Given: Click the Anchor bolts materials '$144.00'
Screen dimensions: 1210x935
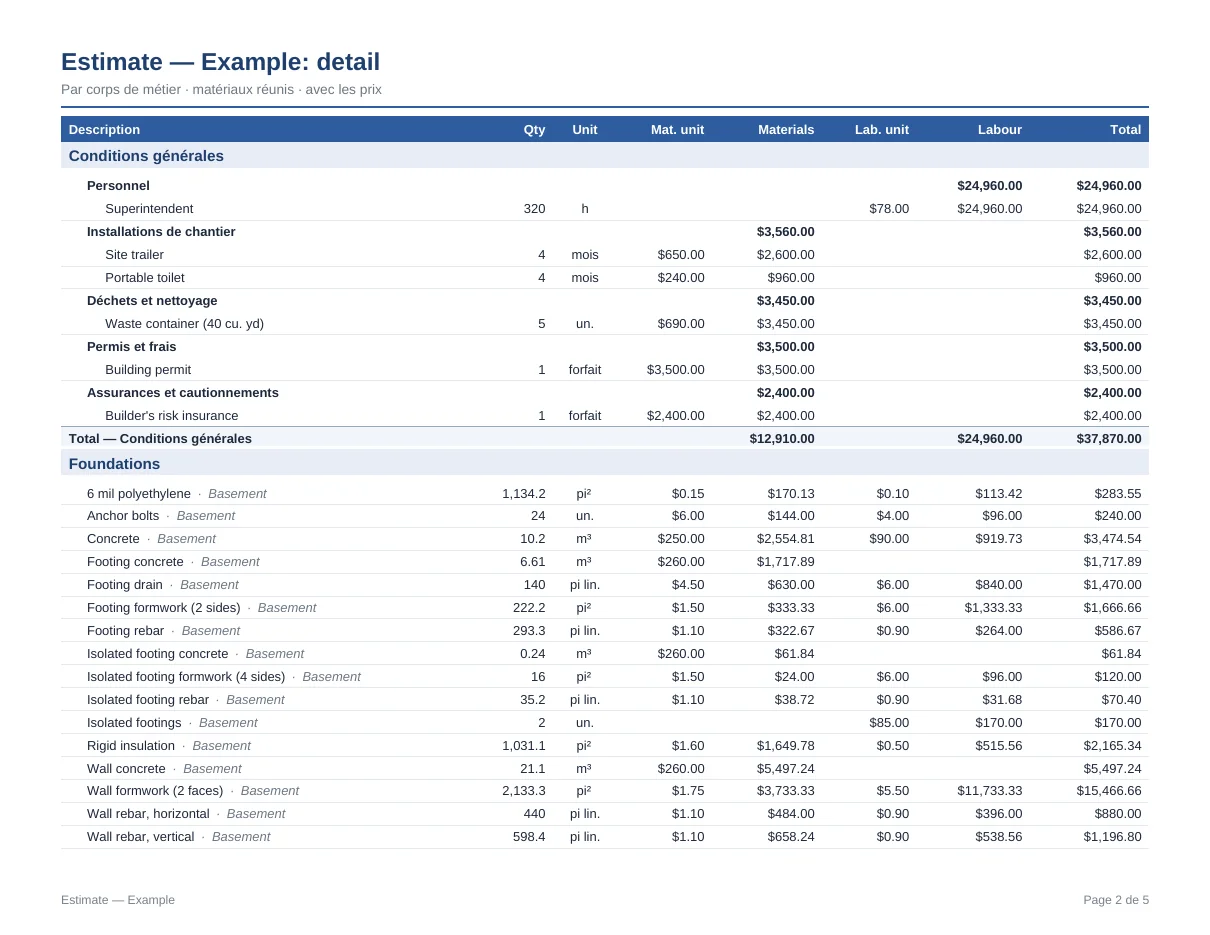Looking at the screenshot, I should [x=791, y=516].
